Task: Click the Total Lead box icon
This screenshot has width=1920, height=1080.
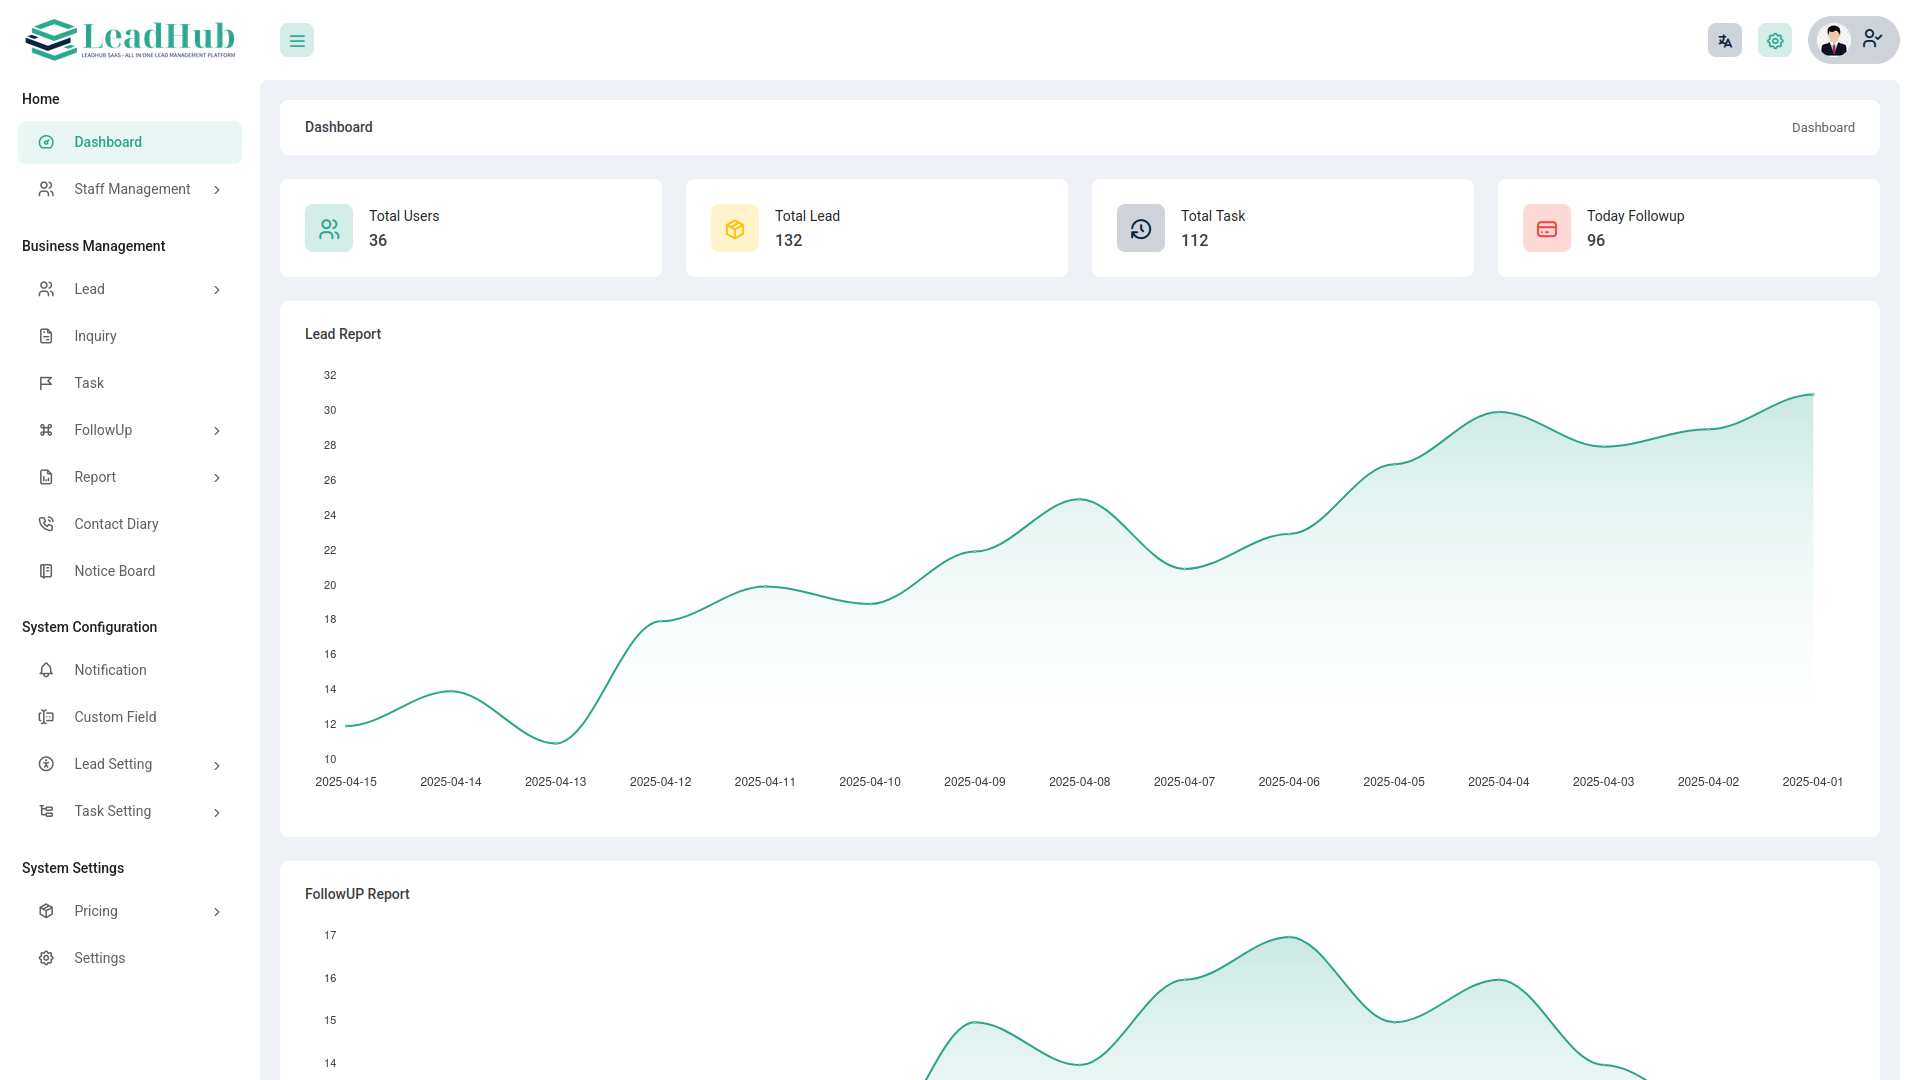Action: (735, 229)
